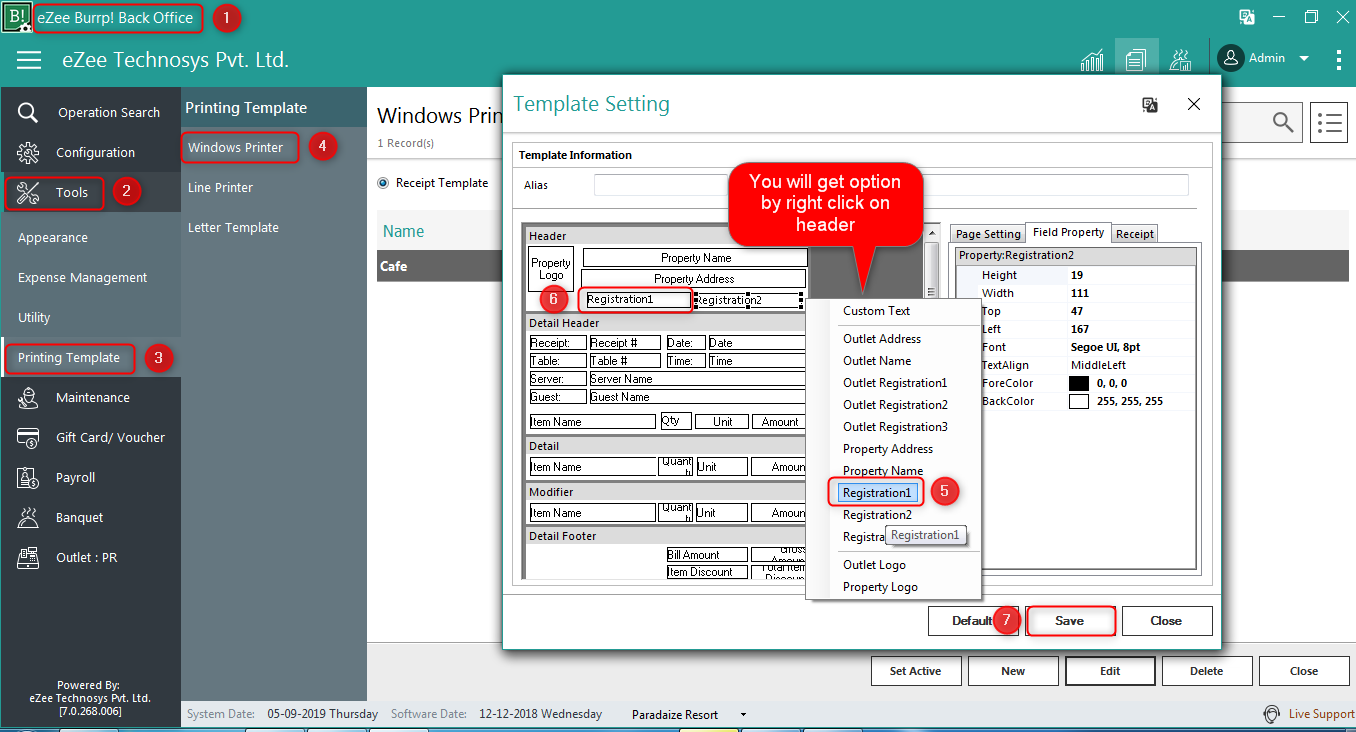This screenshot has height=732, width=1356.
Task: Click the Tools wrench icon
Action: [x=28, y=192]
